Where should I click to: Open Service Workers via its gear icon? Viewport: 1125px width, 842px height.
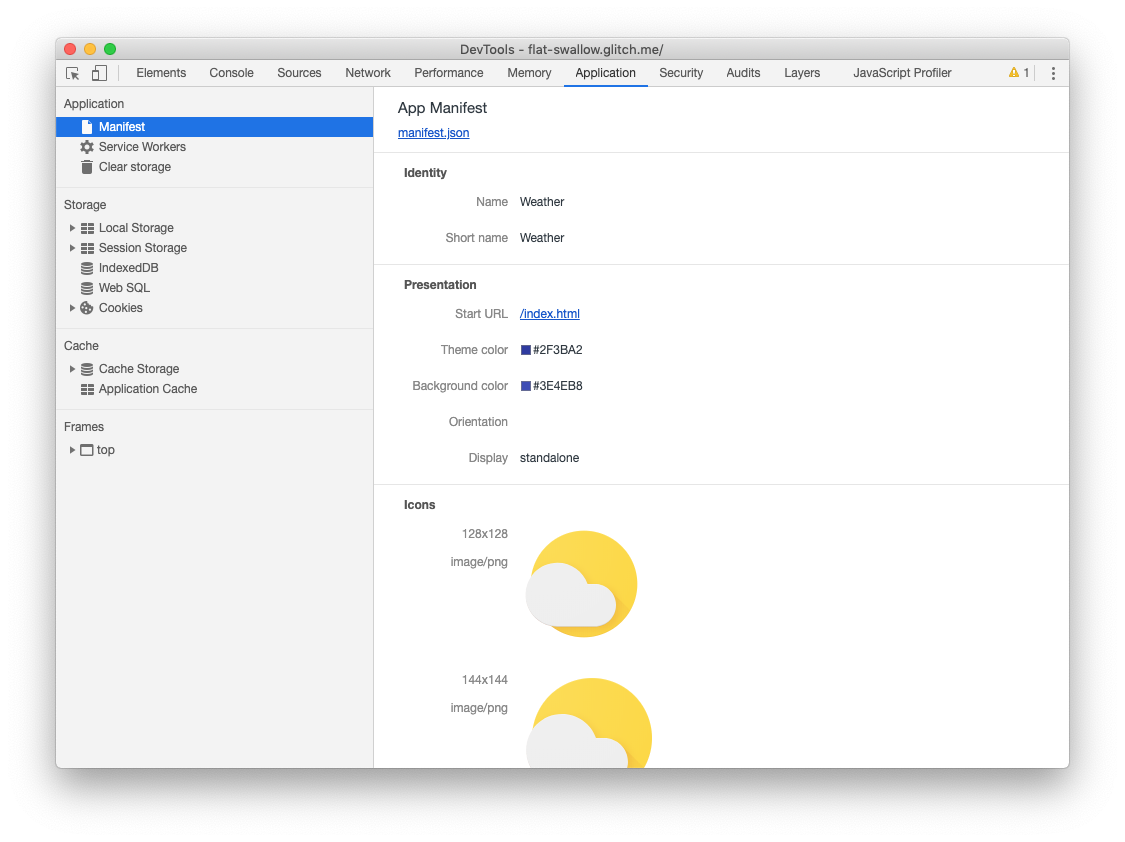coord(88,147)
